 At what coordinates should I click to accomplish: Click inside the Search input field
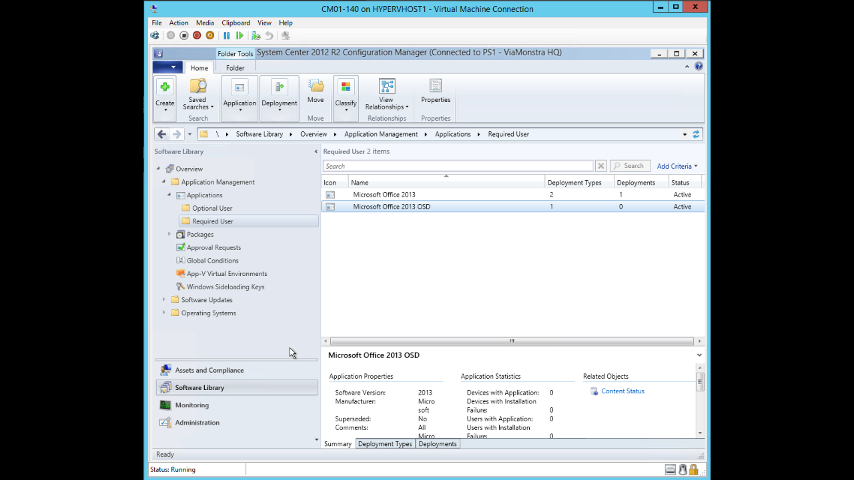[x=458, y=166]
